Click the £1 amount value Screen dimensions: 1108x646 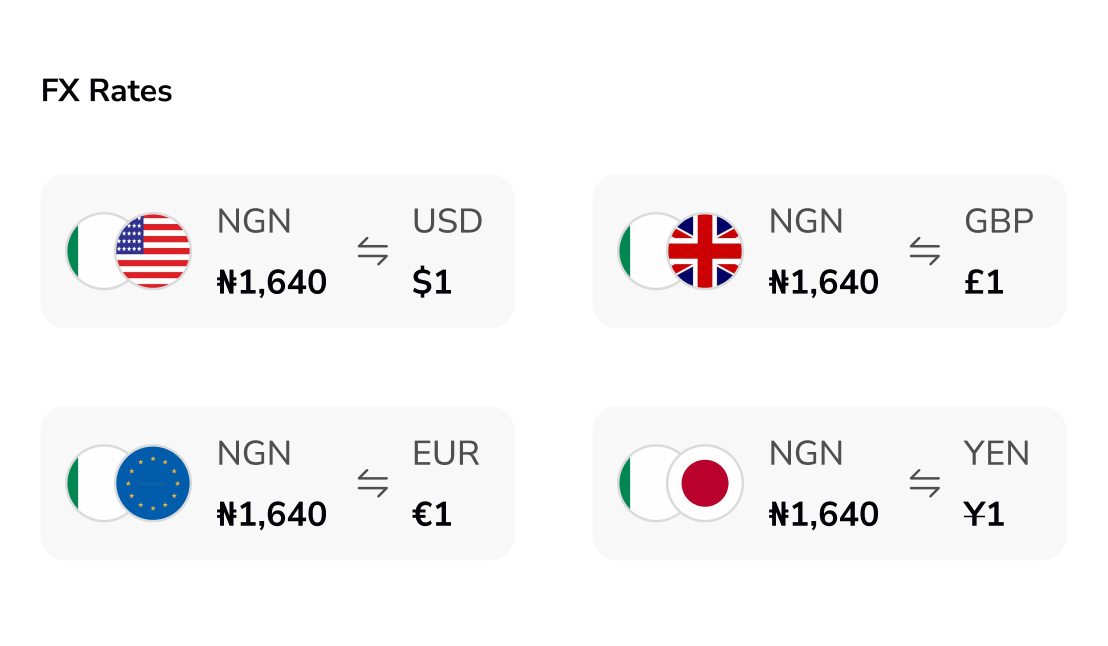[x=984, y=283]
